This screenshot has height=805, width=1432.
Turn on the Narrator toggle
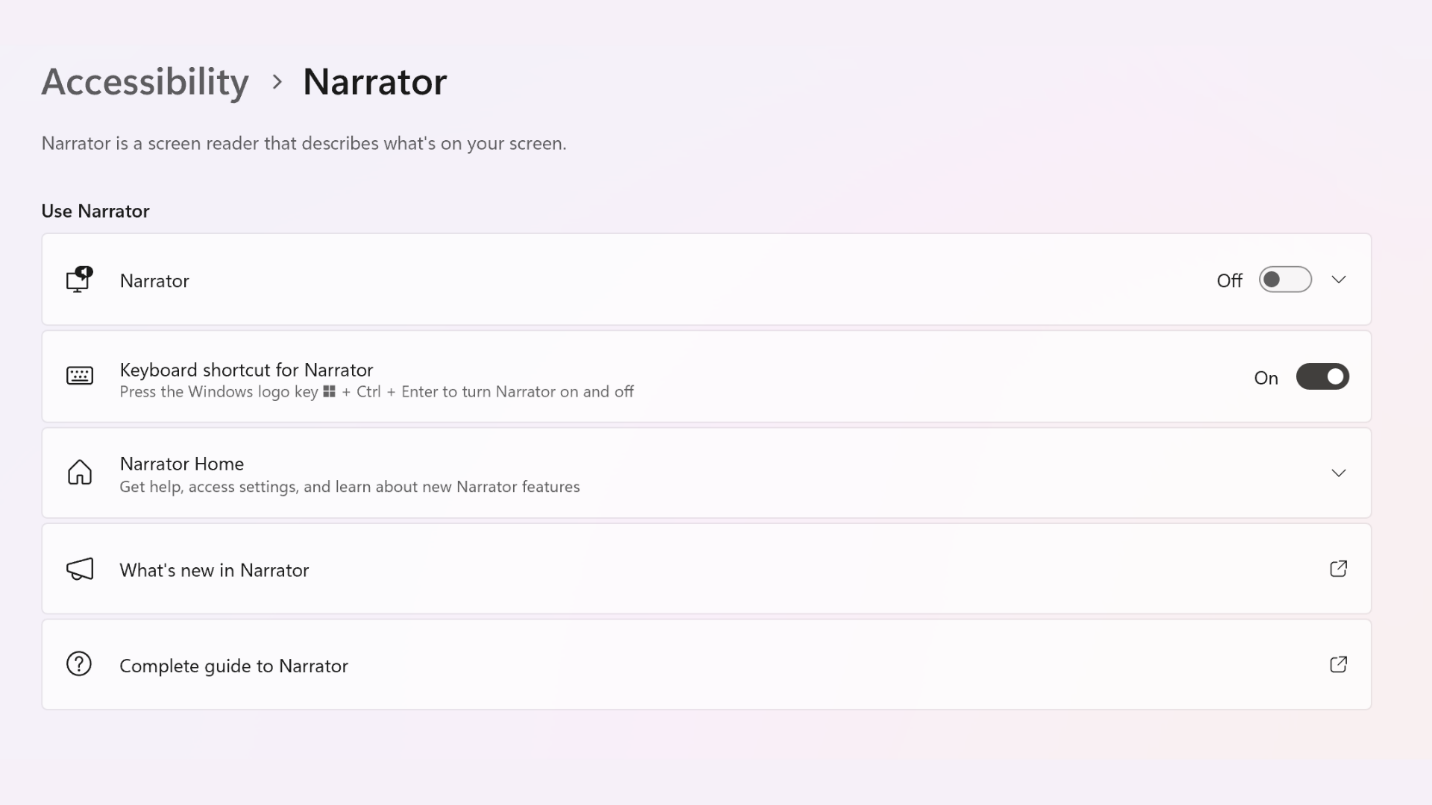[1285, 280]
